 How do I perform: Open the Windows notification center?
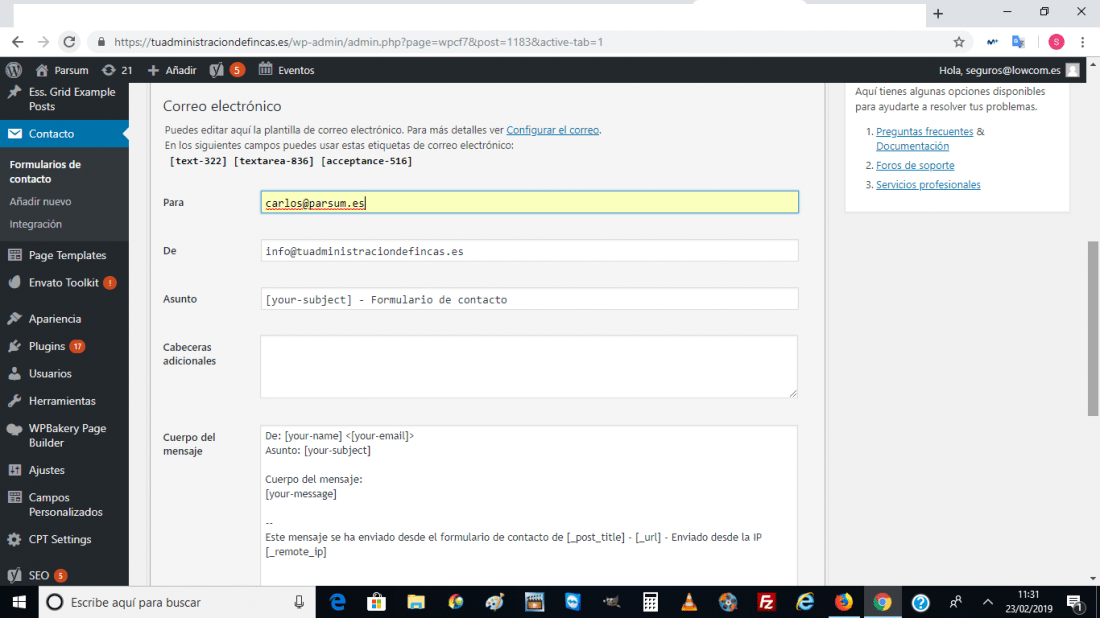click(1074, 602)
